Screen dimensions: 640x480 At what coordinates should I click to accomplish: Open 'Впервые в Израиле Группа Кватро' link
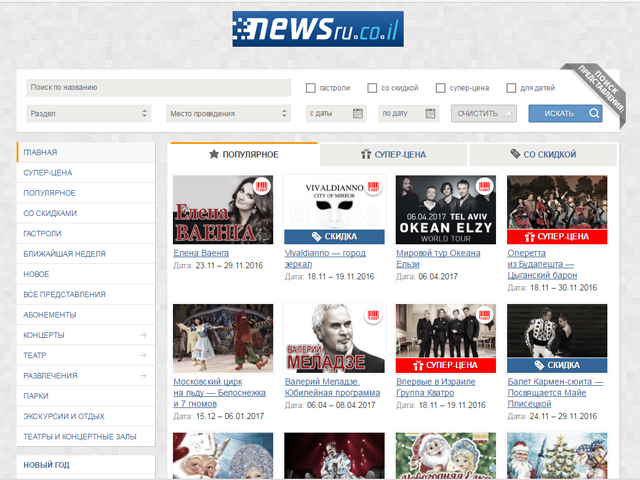436,387
